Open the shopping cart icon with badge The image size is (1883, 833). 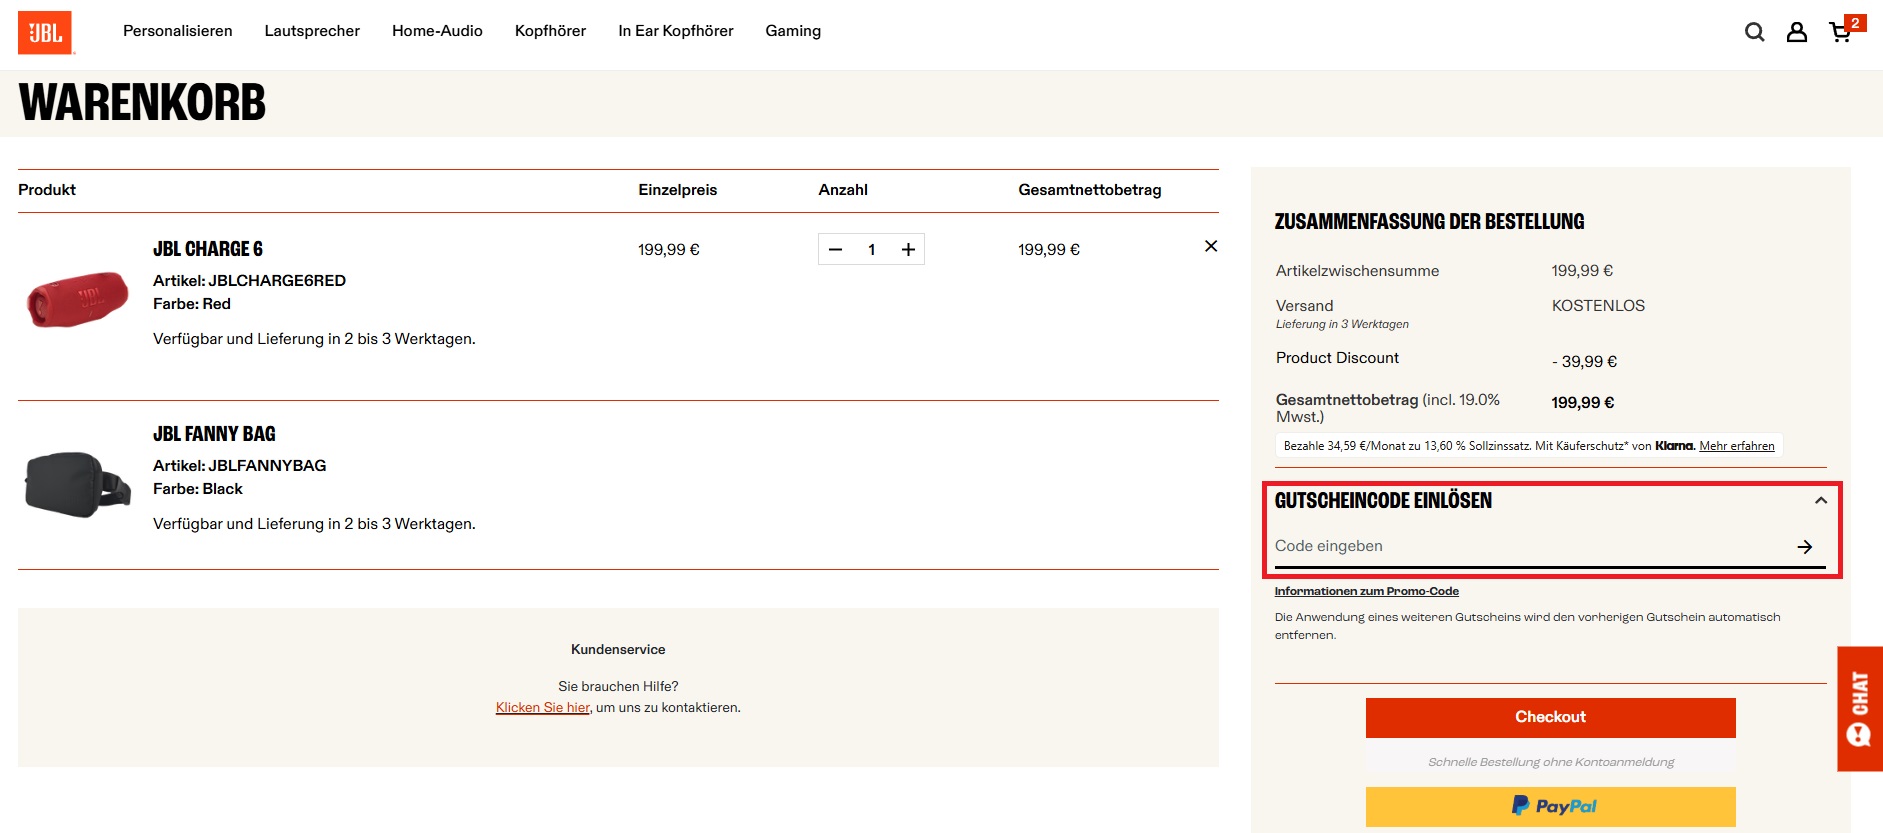tap(1845, 29)
